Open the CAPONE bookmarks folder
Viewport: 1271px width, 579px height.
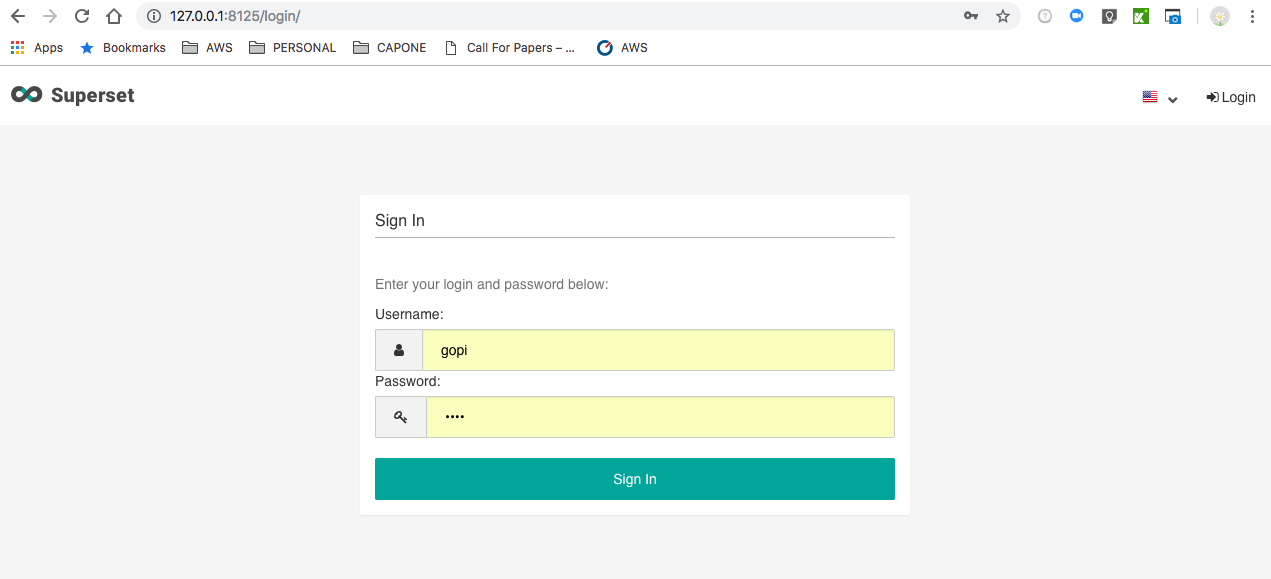(390, 47)
